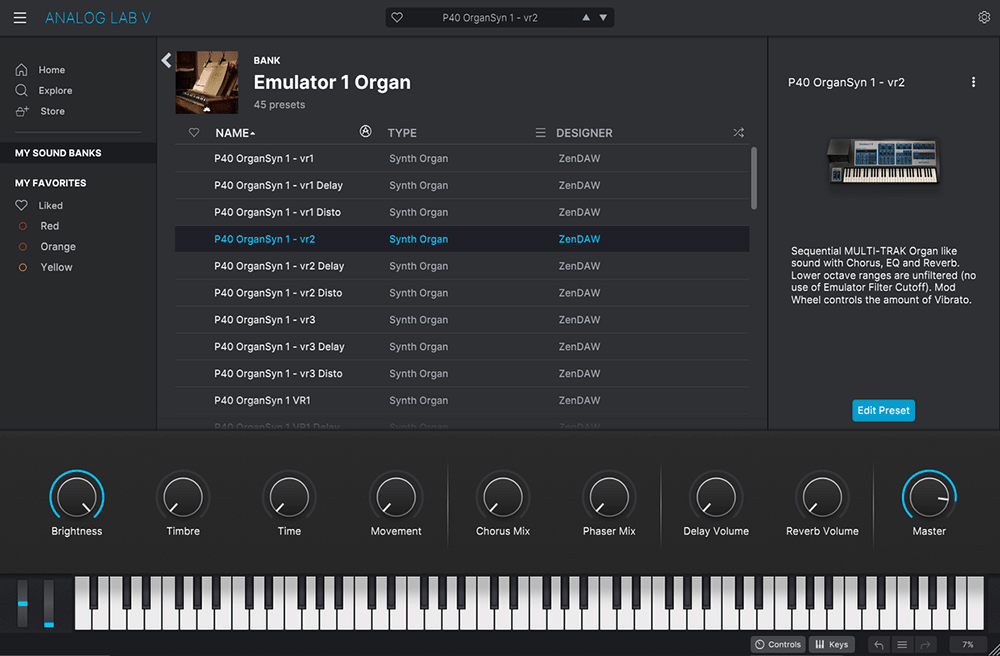Click the Emulator II instrument image
1000x656 pixels.
883,161
